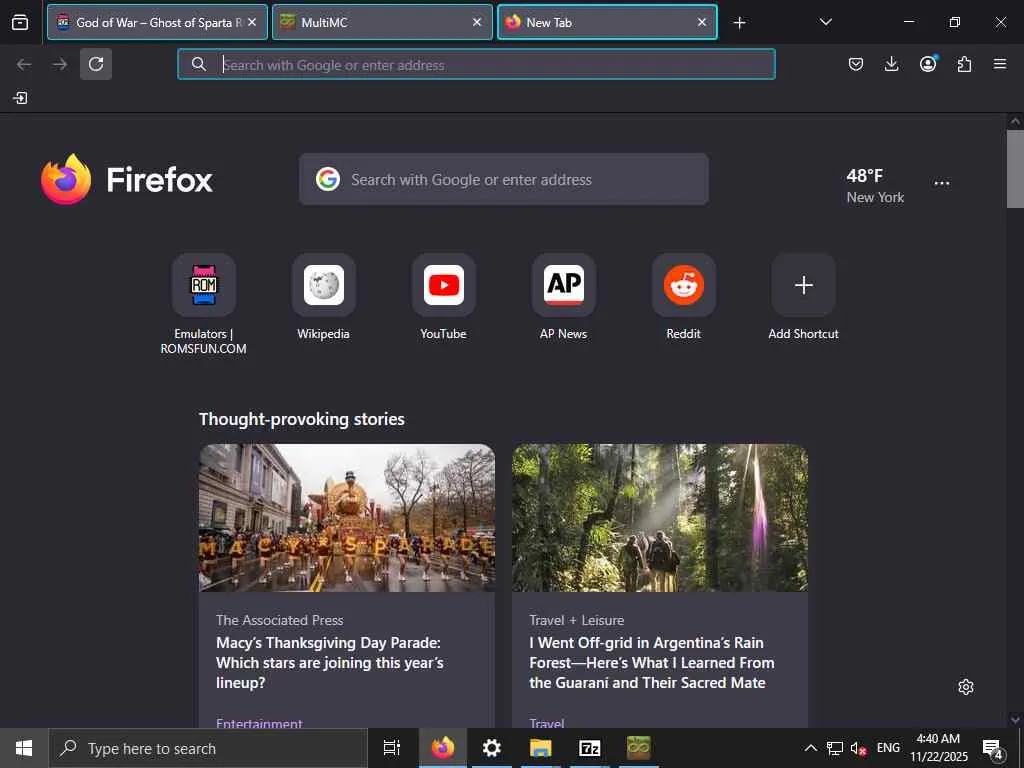Viewport: 1024px width, 768px height.
Task: Click the ENG language indicator
Action: [888, 748]
